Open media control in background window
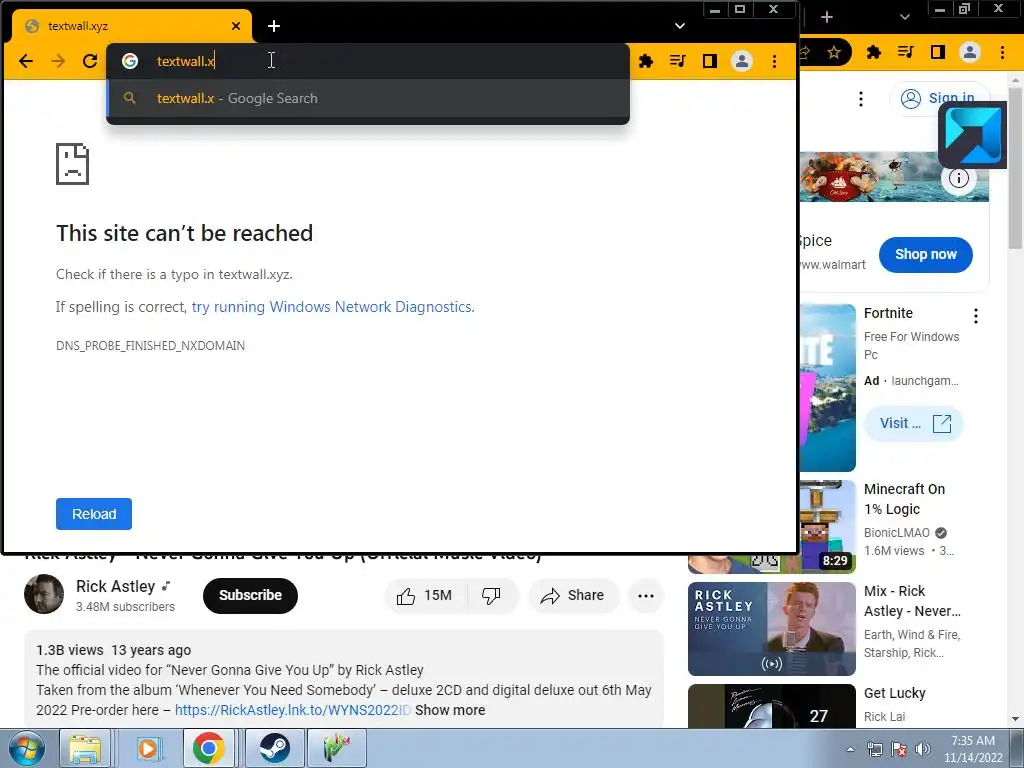Image resolution: width=1024 pixels, height=768 pixels. point(906,52)
